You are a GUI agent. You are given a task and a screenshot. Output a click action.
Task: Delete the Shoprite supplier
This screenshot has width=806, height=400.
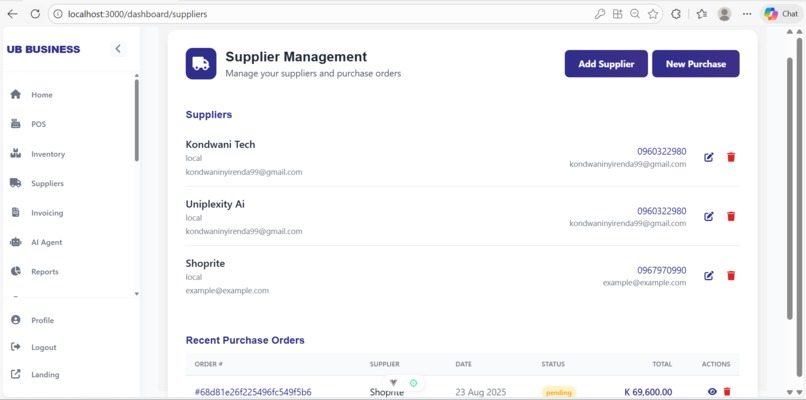pyautogui.click(x=731, y=276)
